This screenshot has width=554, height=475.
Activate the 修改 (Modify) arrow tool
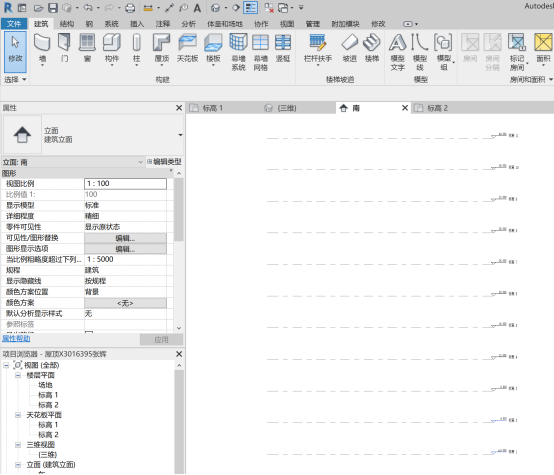(x=15, y=51)
